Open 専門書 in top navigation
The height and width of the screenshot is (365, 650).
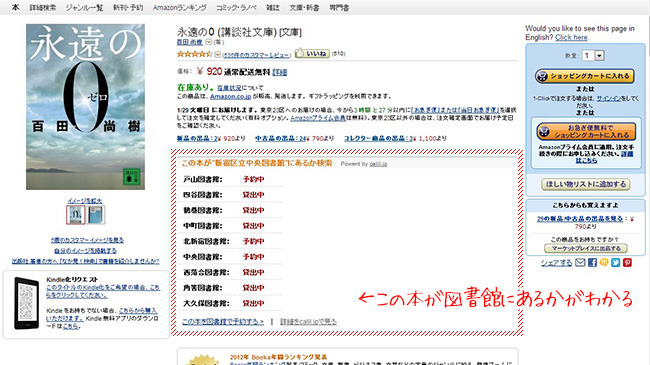click(x=339, y=7)
